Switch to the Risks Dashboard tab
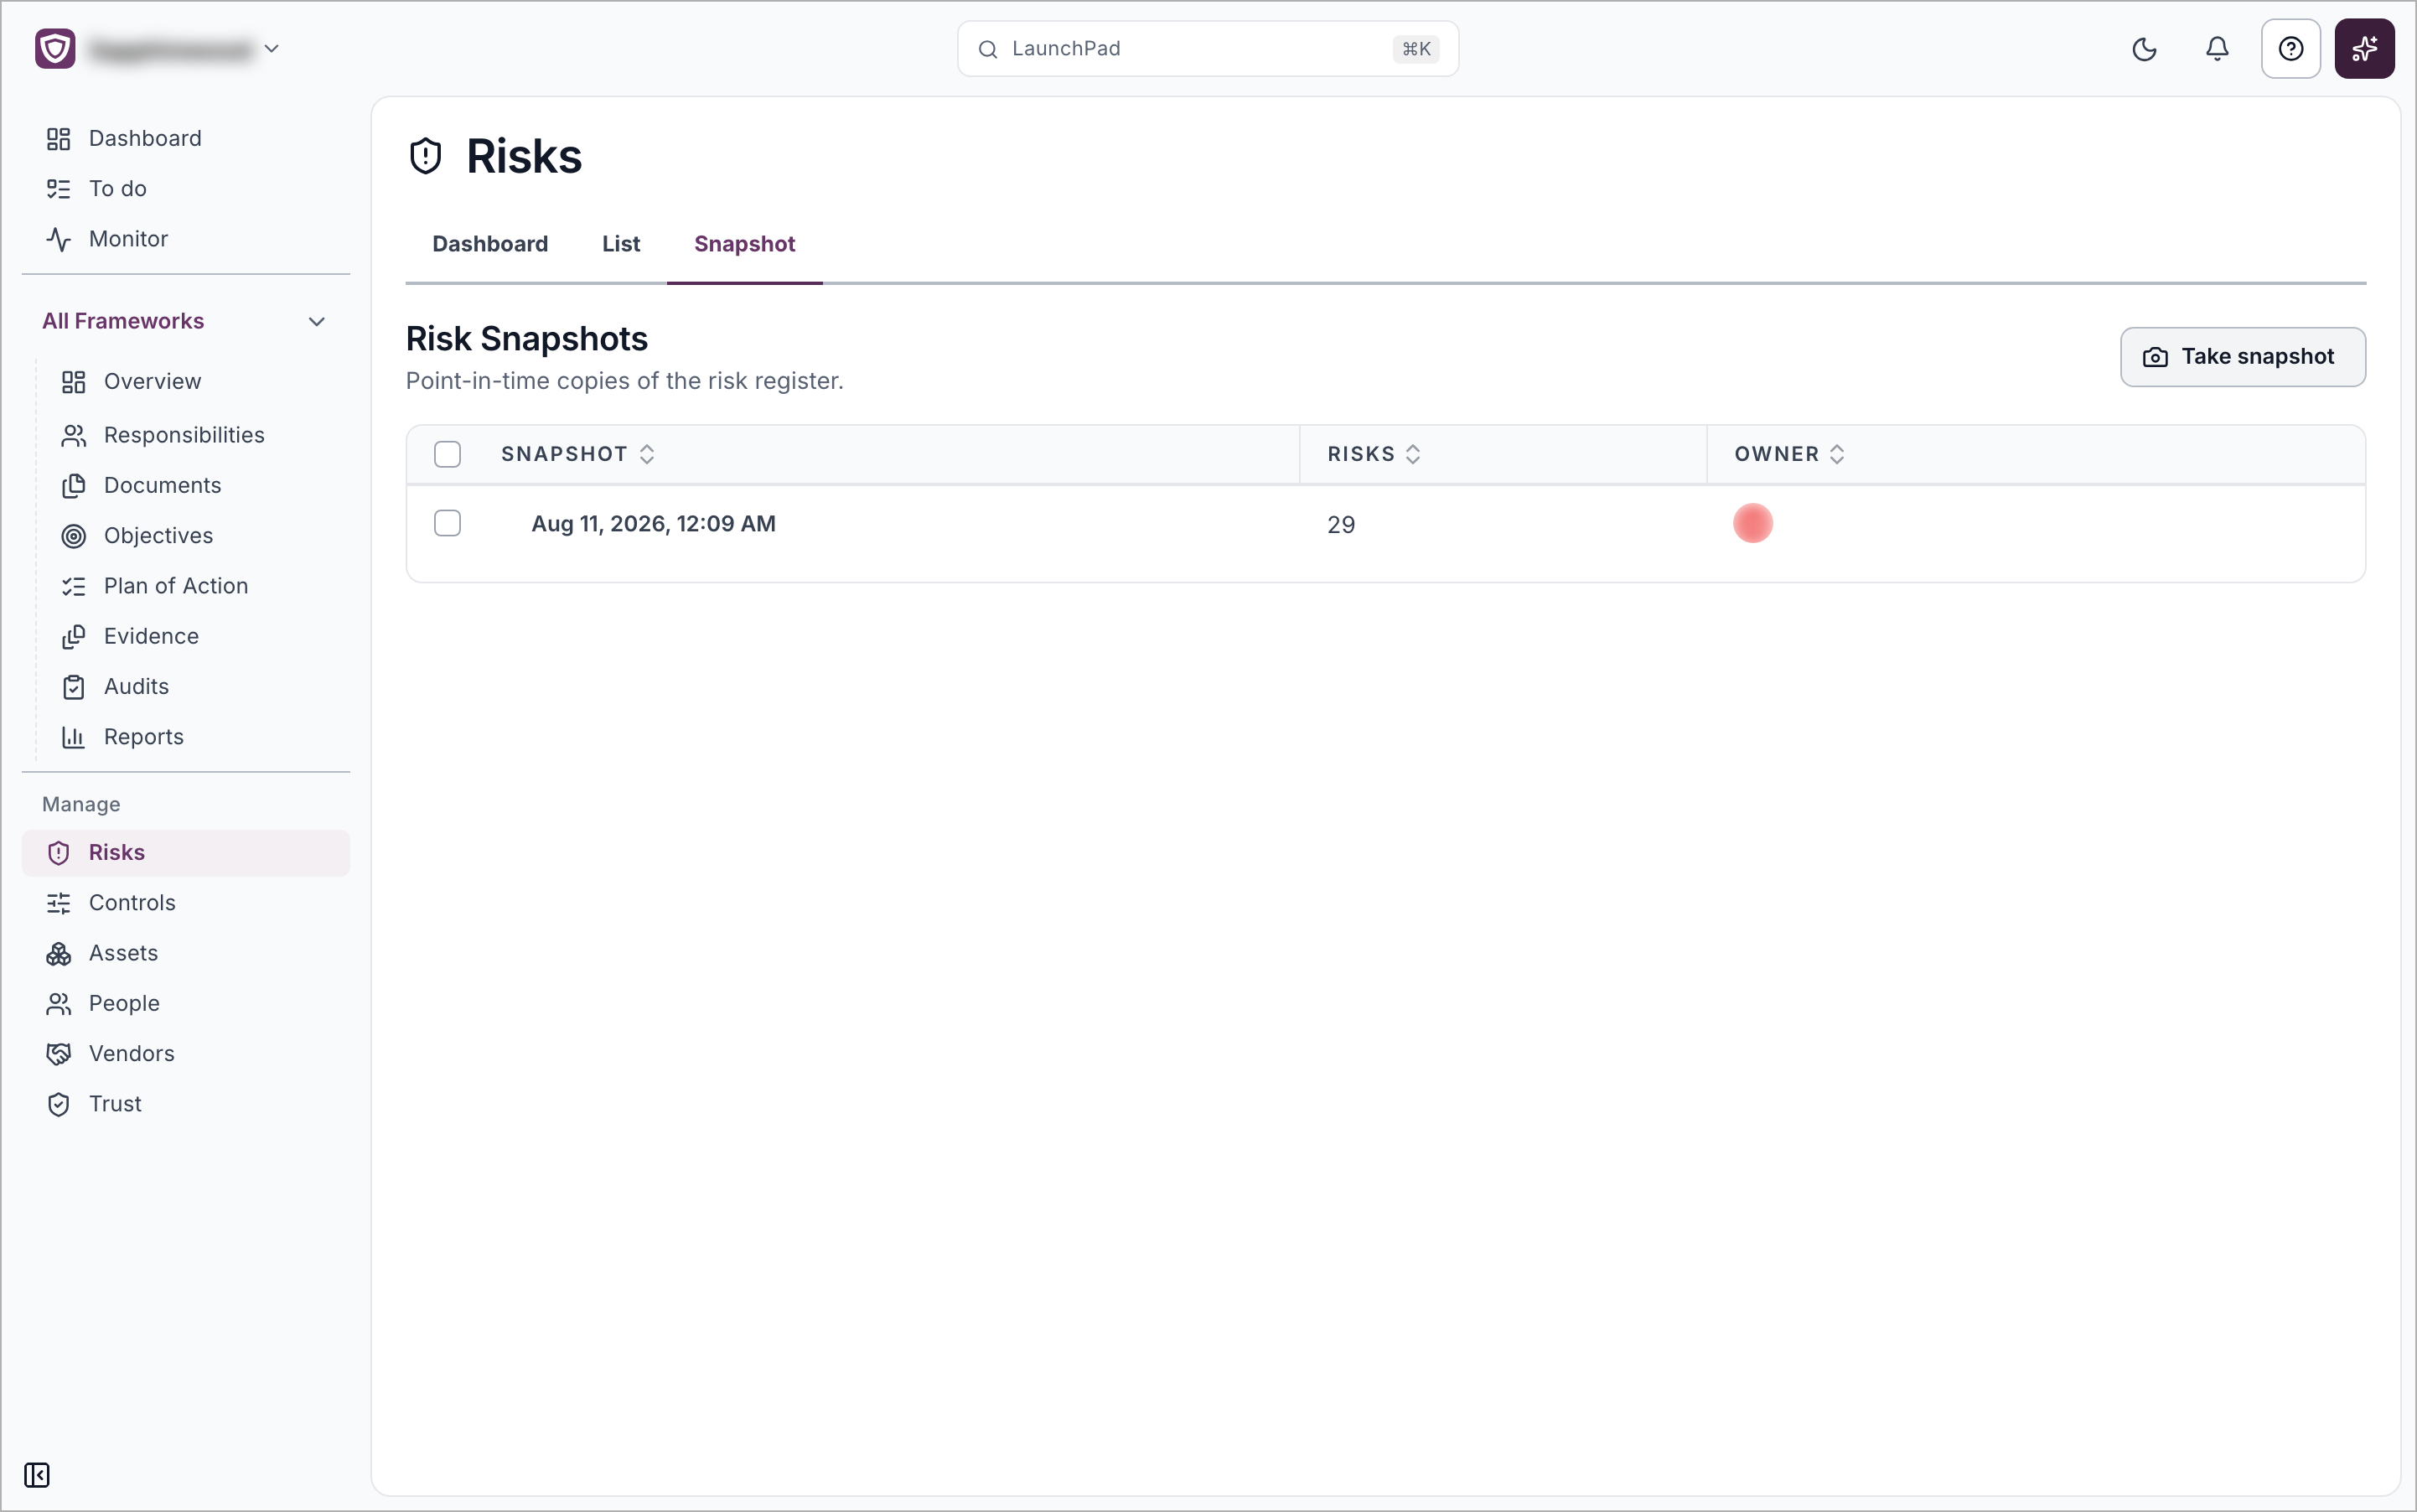2417x1512 pixels. (490, 244)
